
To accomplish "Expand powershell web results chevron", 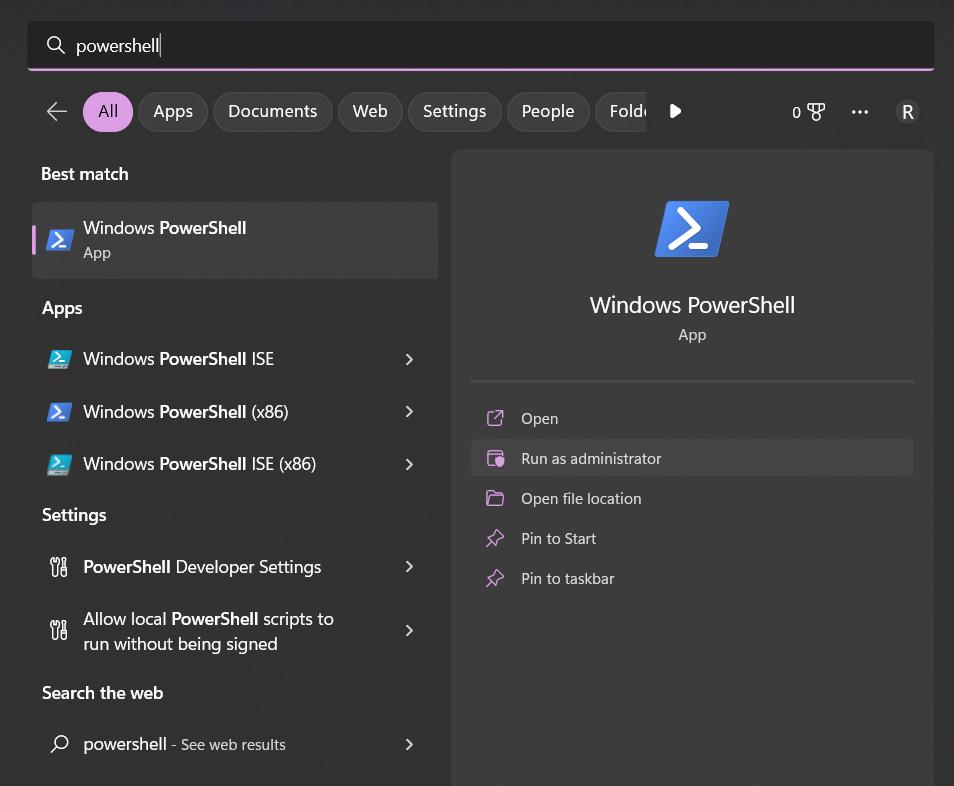I will pos(409,745).
